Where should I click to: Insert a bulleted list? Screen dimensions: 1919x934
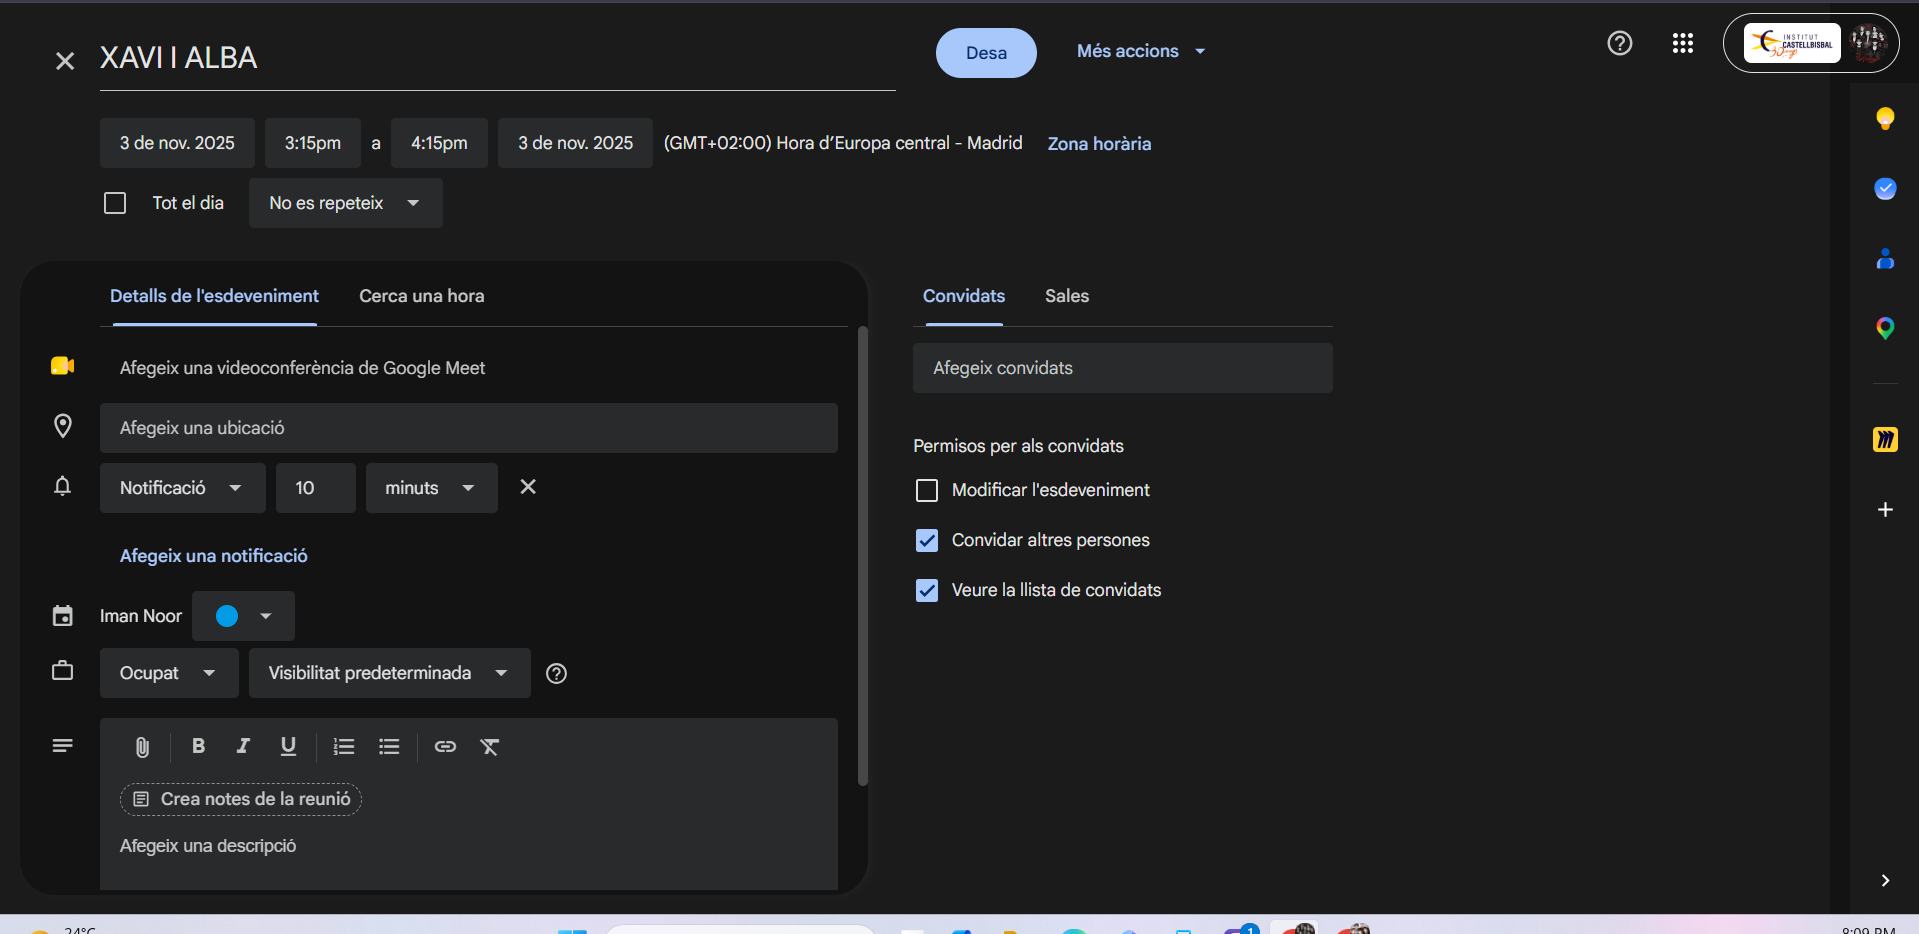pos(389,746)
